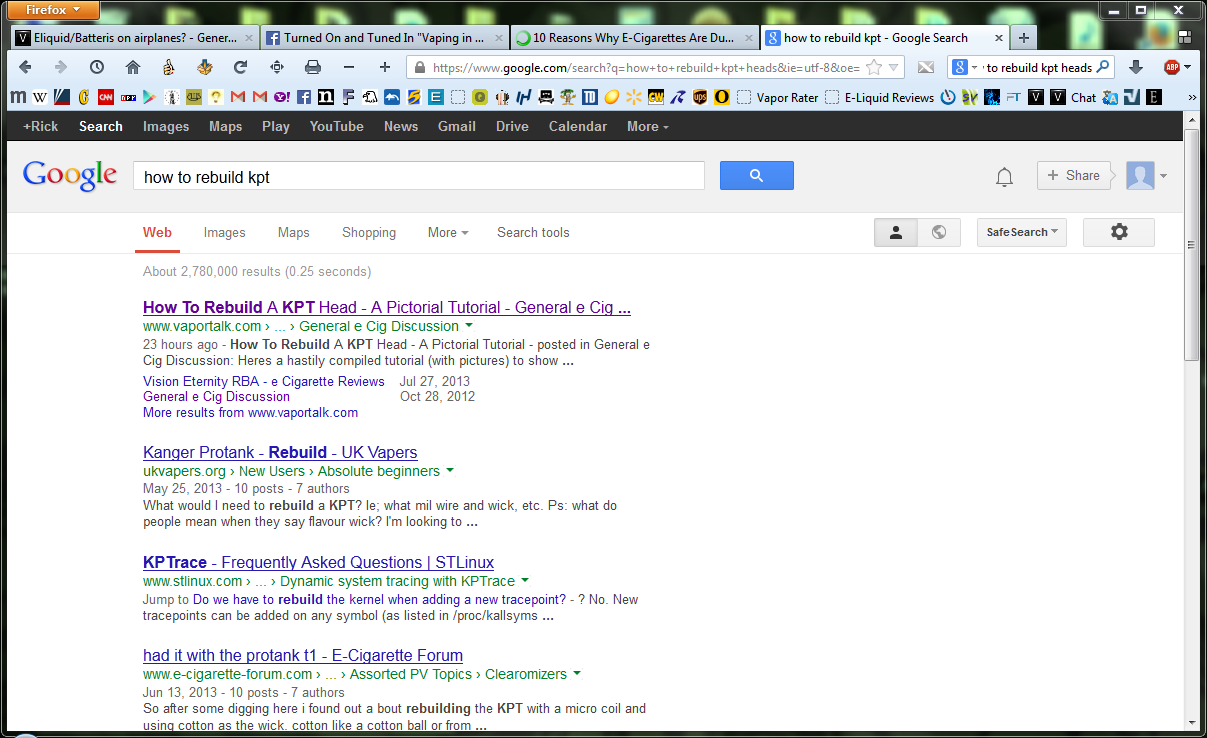Viewport: 1207px width, 738px height.
Task: Bookmark this page with the star icon
Action: [x=873, y=67]
